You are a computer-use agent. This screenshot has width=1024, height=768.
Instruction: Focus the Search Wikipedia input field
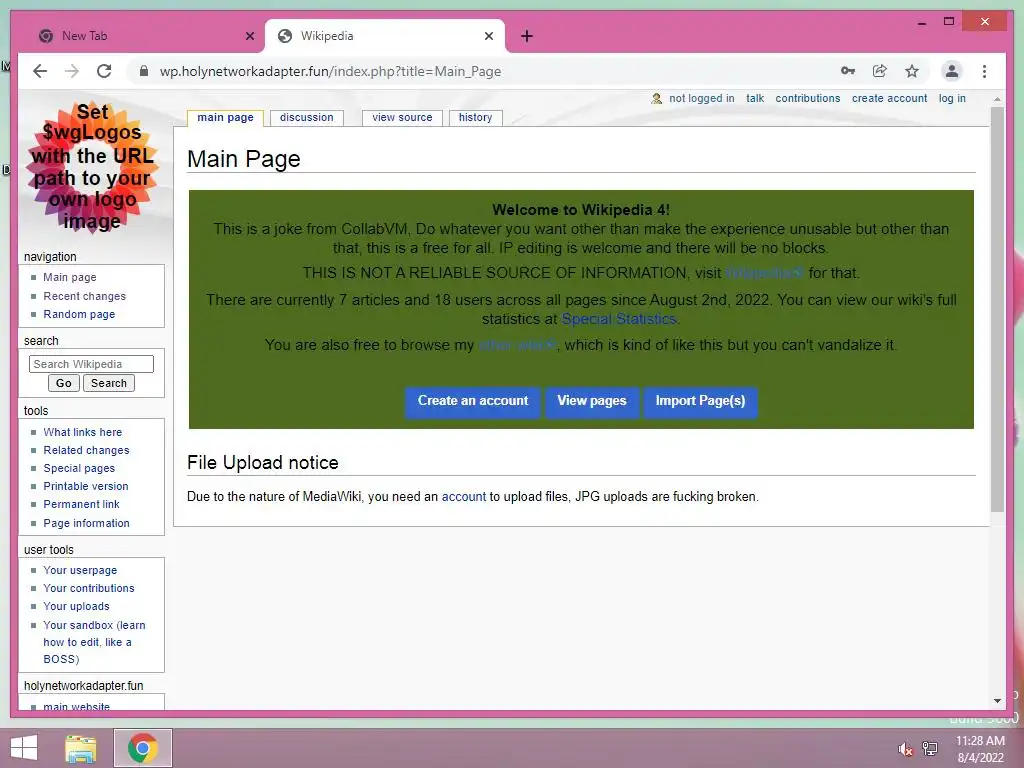click(x=91, y=364)
